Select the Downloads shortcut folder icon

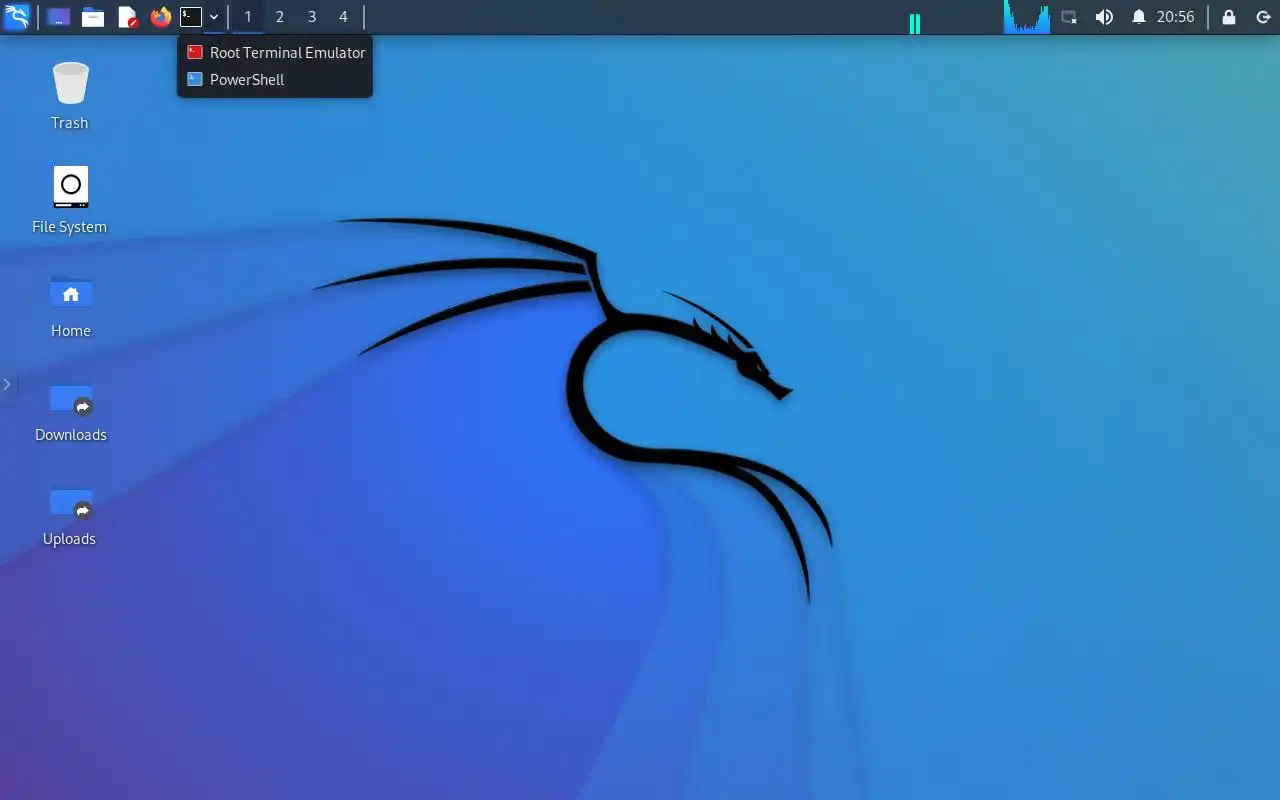pyautogui.click(x=70, y=410)
